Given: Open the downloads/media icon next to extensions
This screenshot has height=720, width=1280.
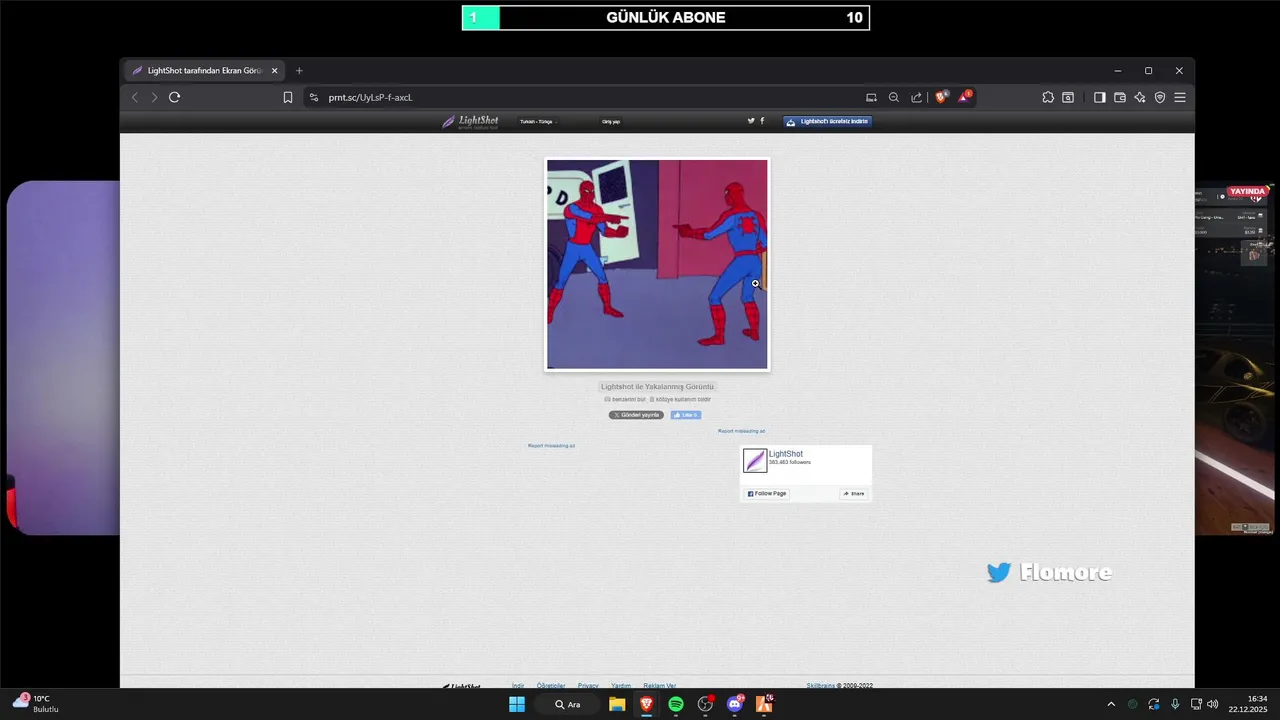Looking at the screenshot, I should 1068,97.
